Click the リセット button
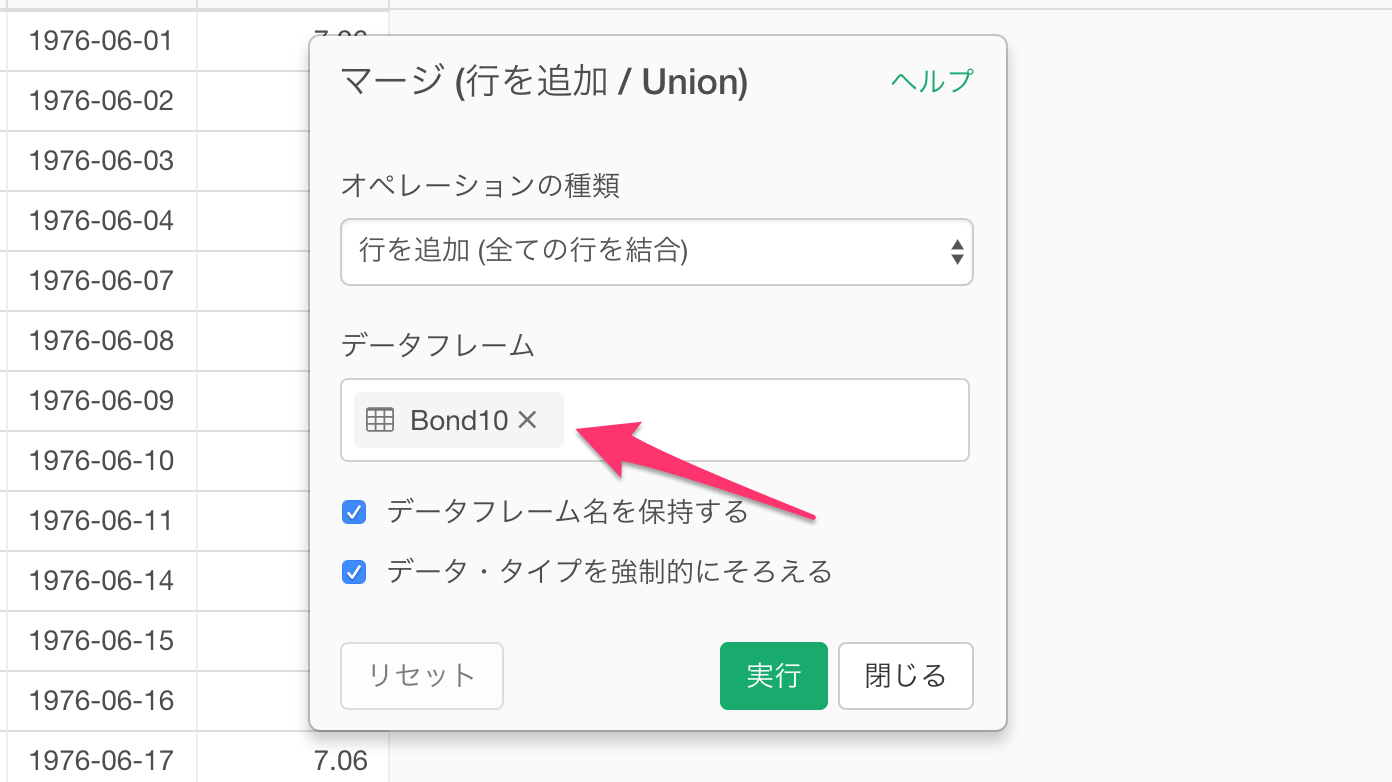The image size is (1392, 782). [422, 676]
